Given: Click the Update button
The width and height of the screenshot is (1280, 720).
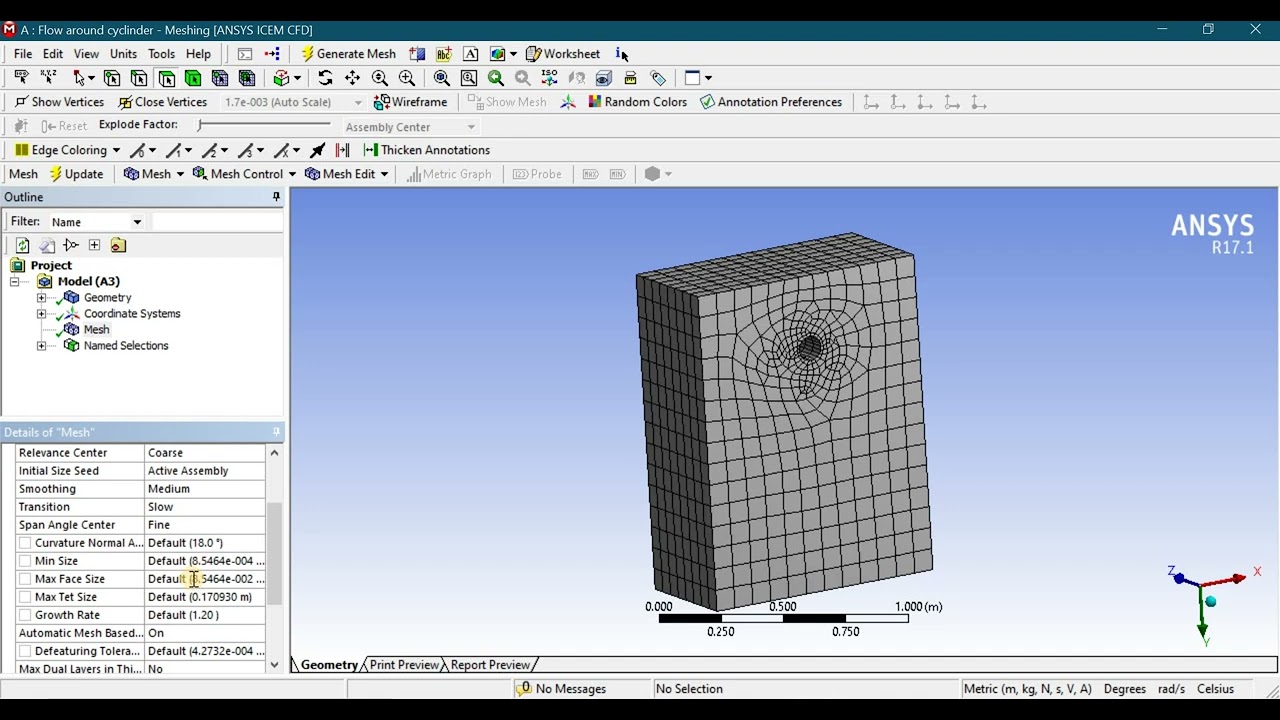Looking at the screenshot, I should 76,174.
